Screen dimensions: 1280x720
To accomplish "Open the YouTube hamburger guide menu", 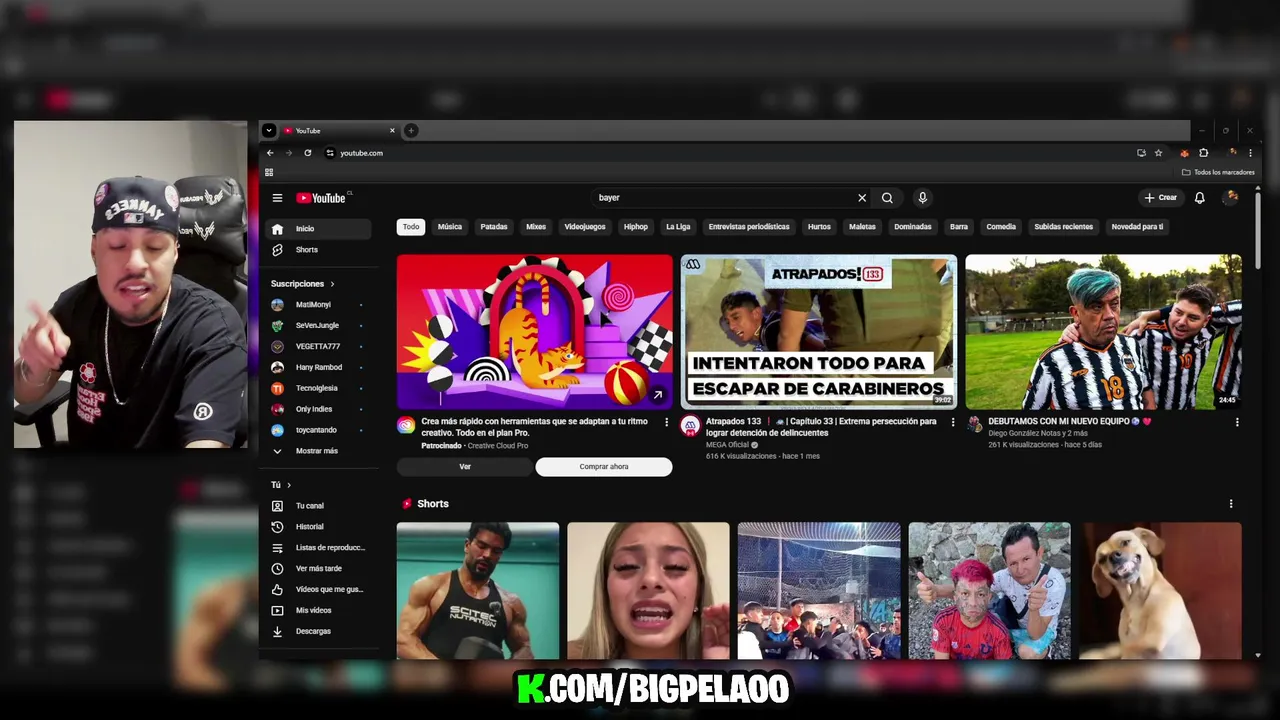I will 277,198.
